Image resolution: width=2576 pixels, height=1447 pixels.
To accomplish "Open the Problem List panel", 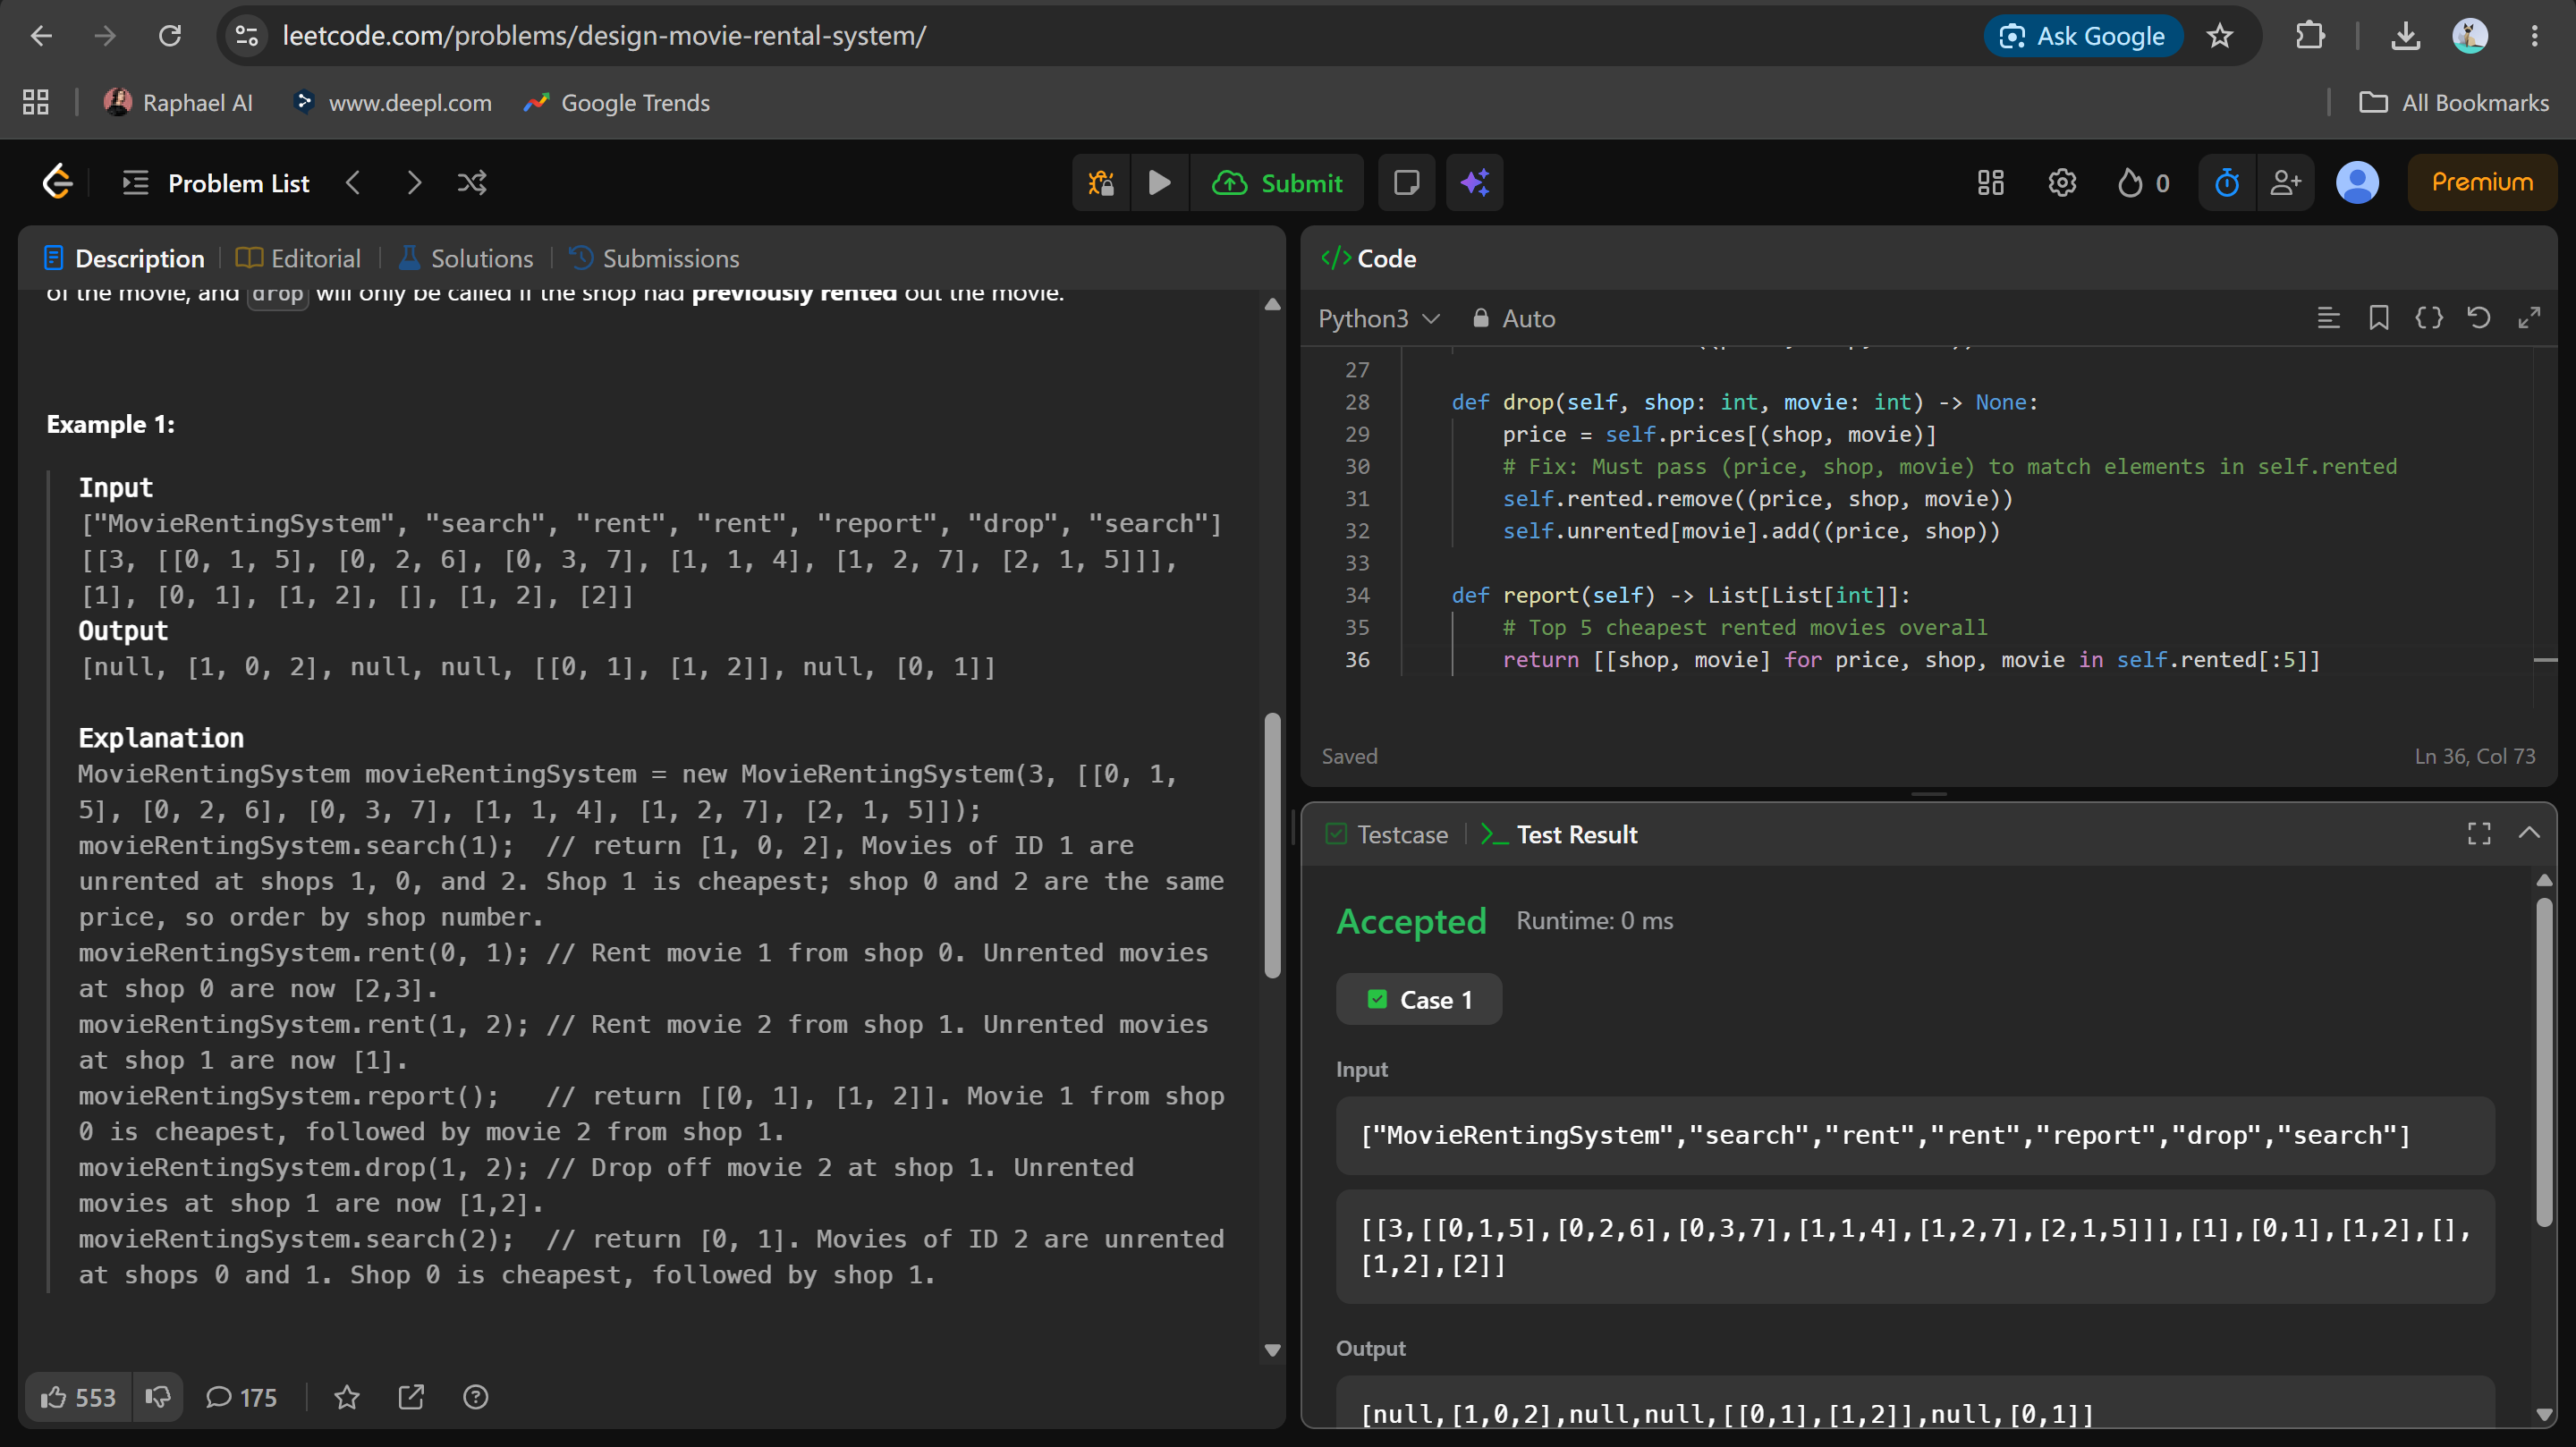I will tap(215, 183).
